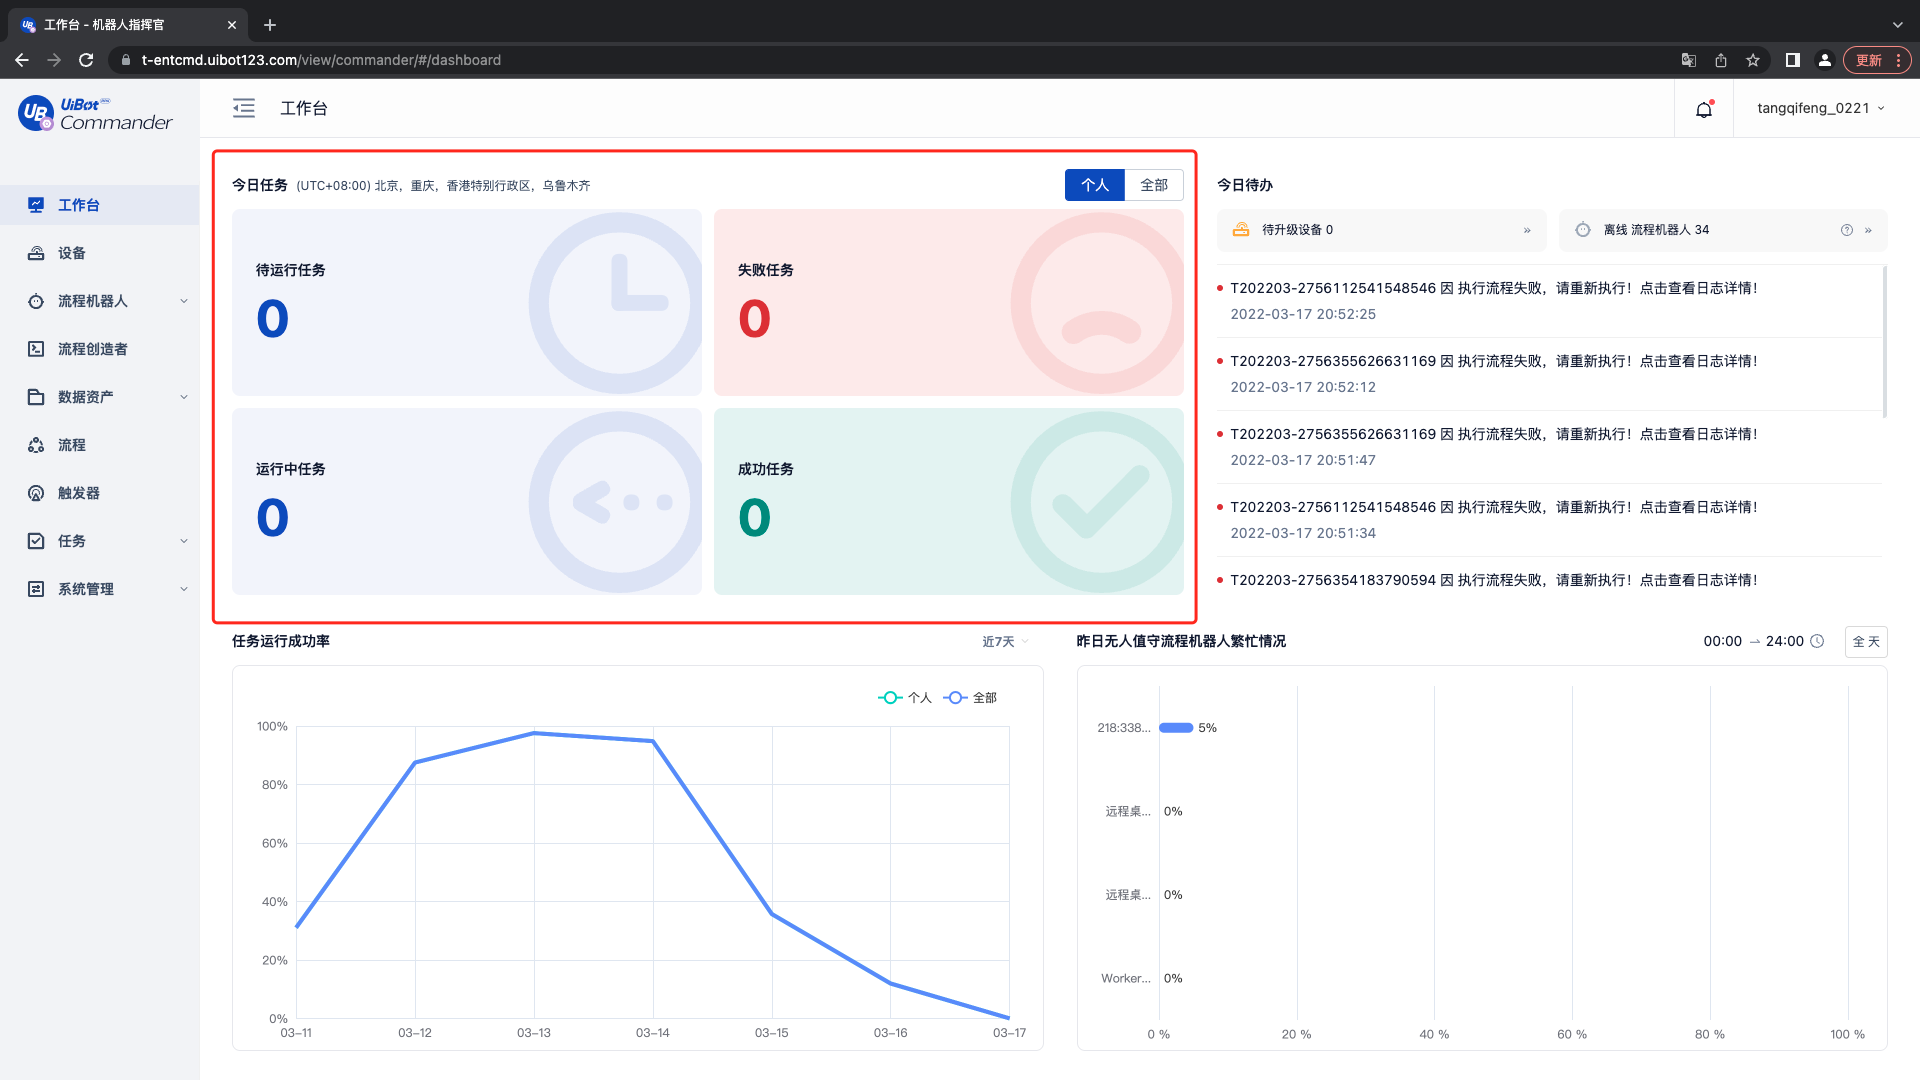Bookmark this page with star icon

1753,60
